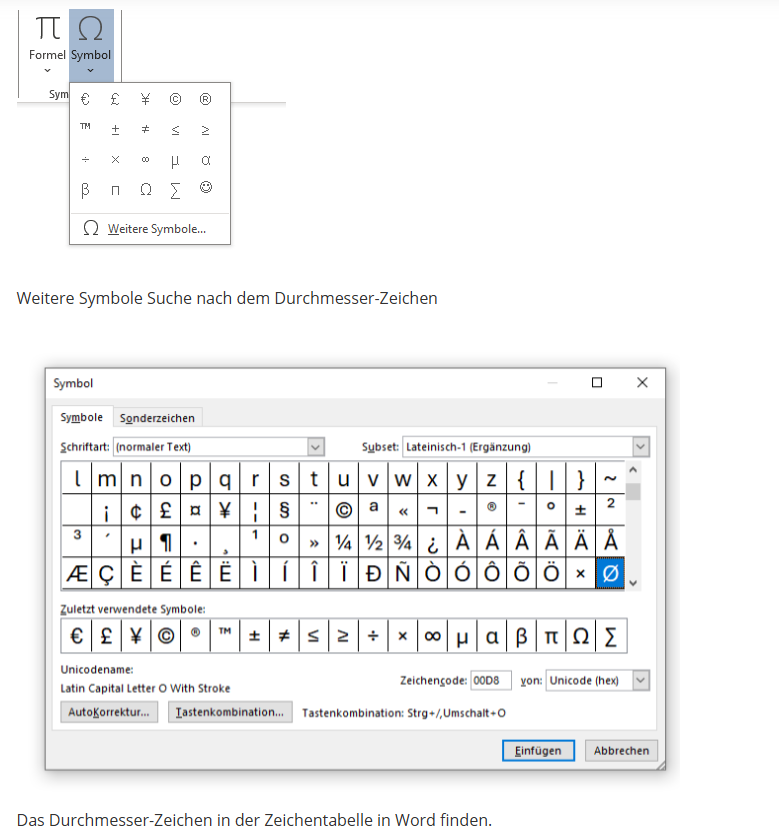Insert the Division sign from the Symbol dropdown
This screenshot has width=779, height=835.
click(x=85, y=160)
